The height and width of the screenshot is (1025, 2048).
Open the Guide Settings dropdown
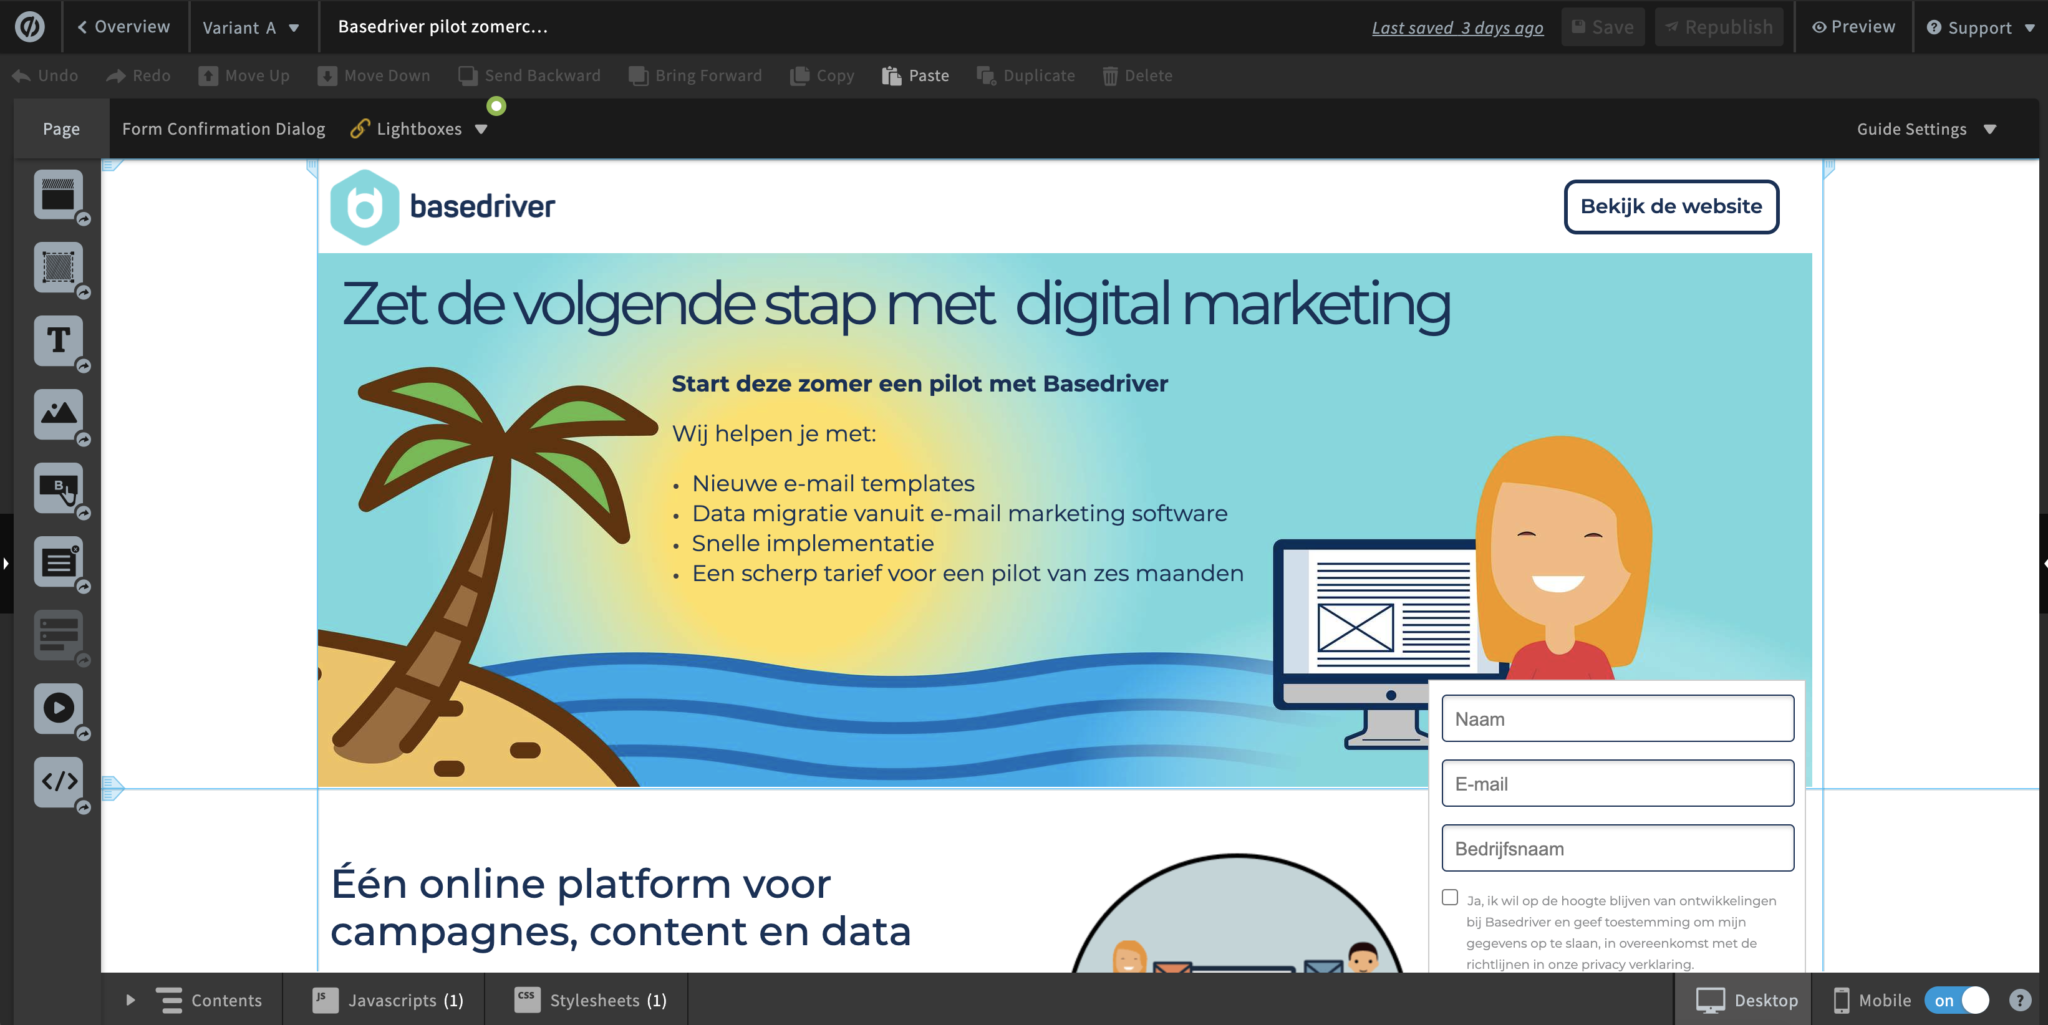1926,129
